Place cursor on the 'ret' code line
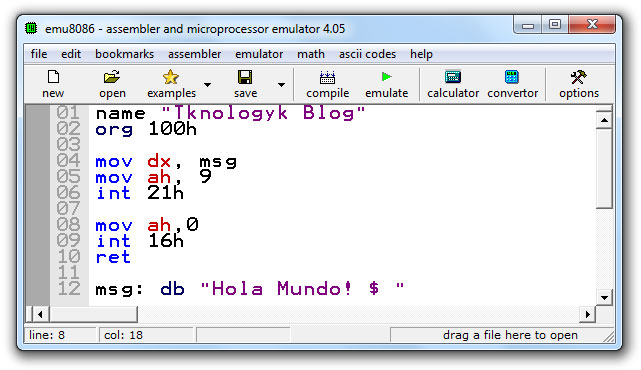The width and height of the screenshot is (641, 370). (113, 257)
